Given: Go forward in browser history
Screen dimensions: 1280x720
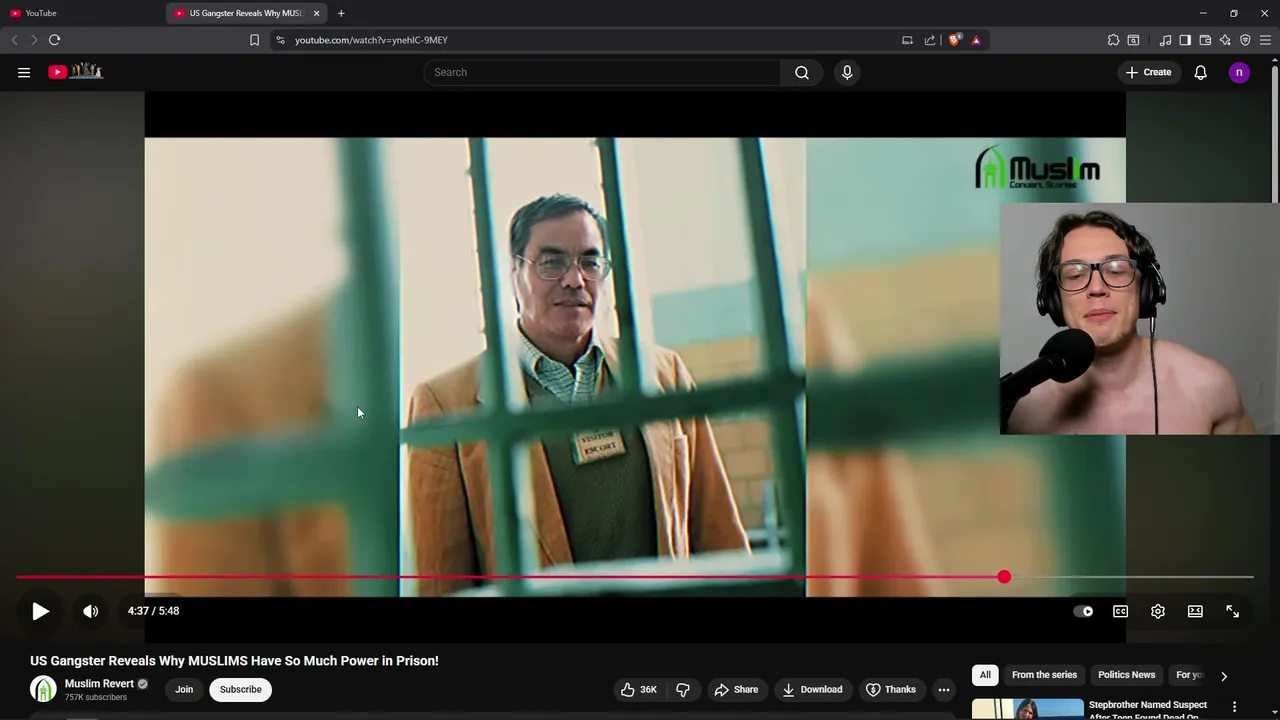Looking at the screenshot, I should 33,40.
